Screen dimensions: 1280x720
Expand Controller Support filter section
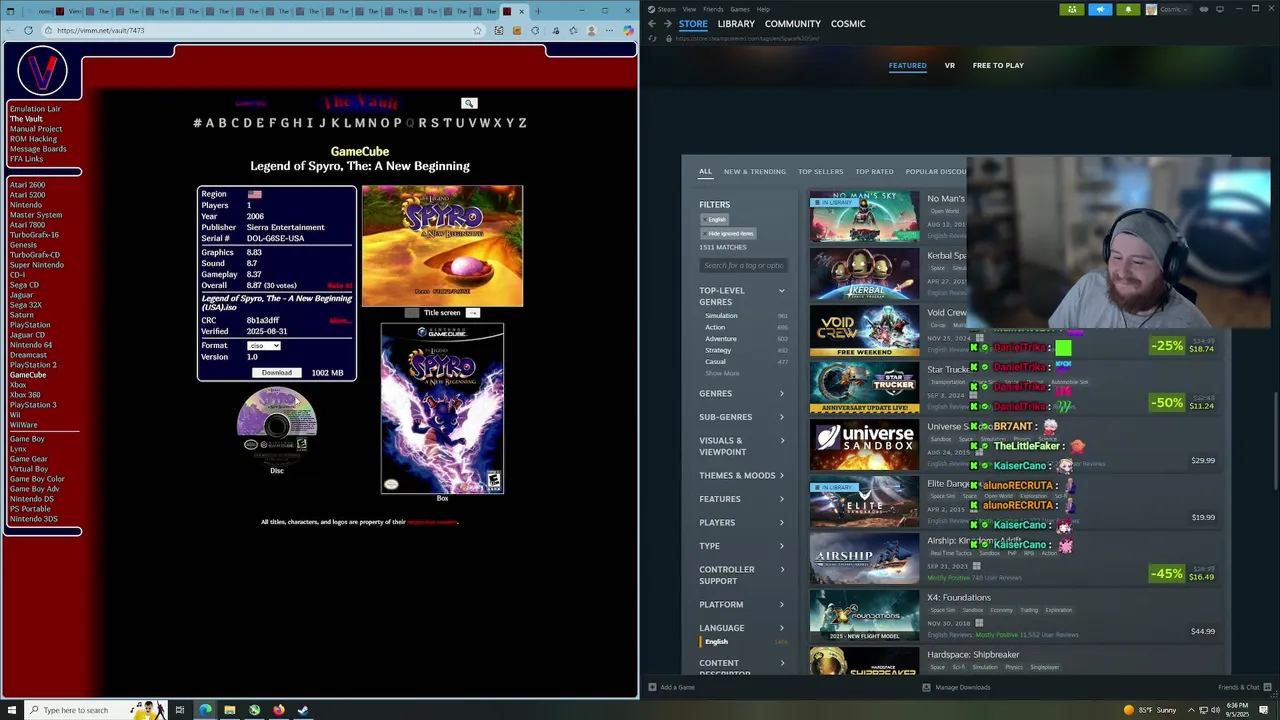(742, 575)
